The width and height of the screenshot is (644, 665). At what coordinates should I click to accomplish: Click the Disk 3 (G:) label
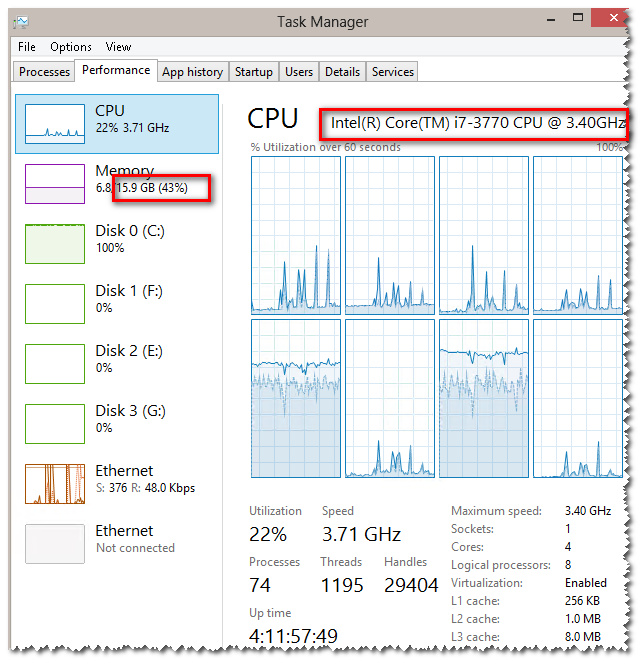(130, 411)
